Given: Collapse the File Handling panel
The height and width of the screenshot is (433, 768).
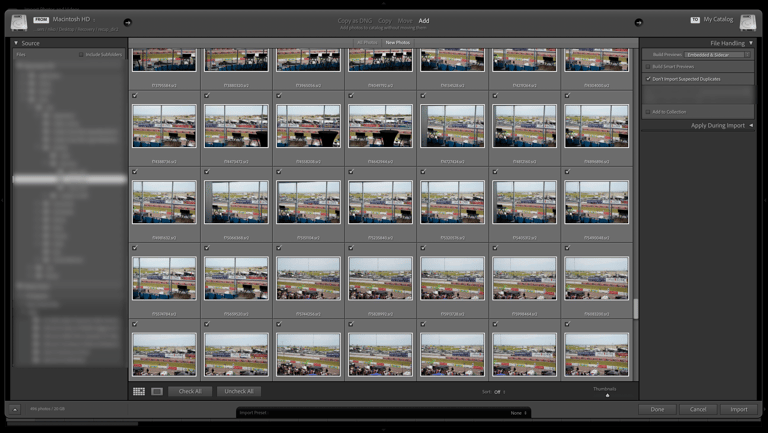Looking at the screenshot, I should pos(751,43).
